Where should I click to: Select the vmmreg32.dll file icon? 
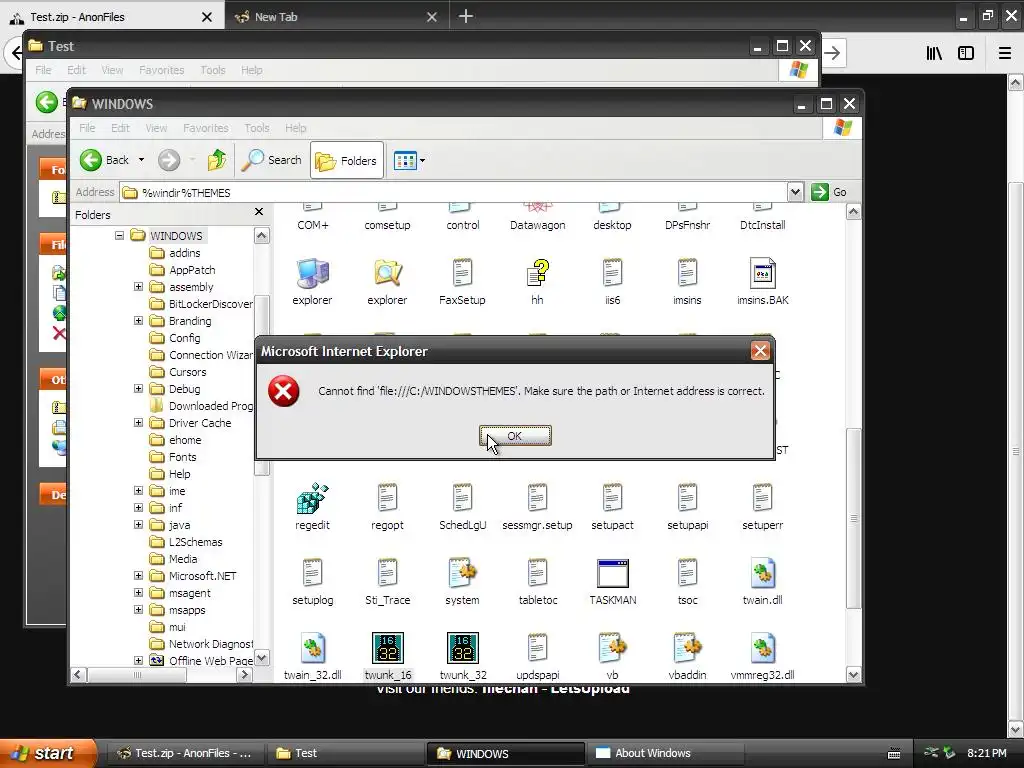[762, 656]
